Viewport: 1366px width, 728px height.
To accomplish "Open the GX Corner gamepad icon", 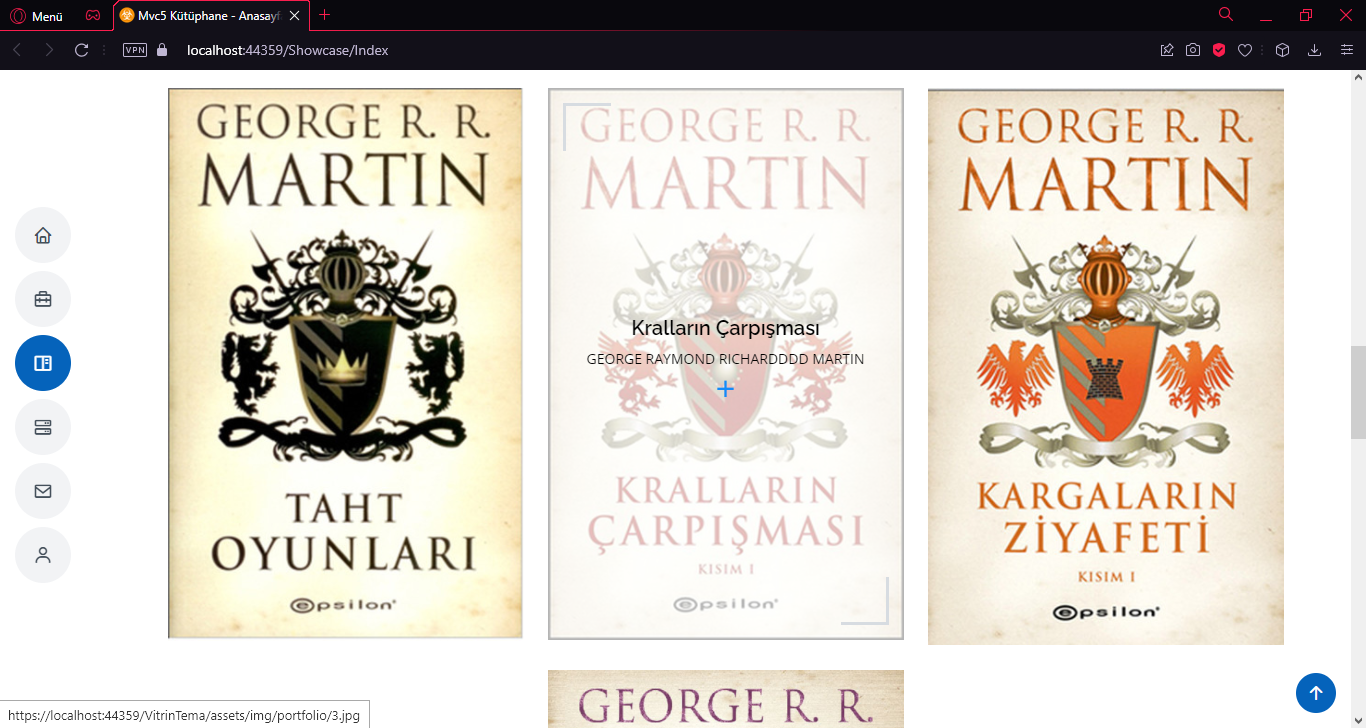I will (92, 16).
